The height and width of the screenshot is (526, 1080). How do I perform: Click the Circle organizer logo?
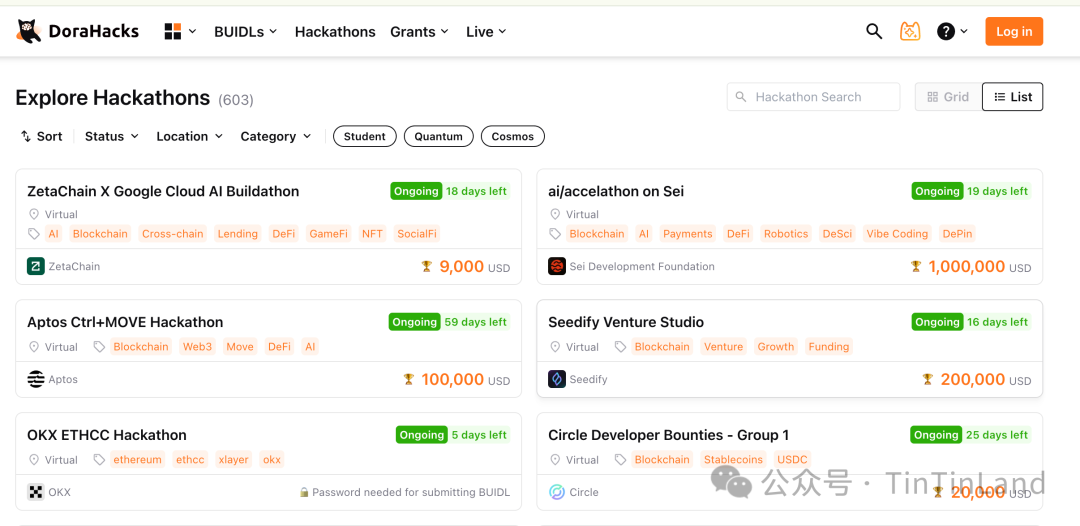[557, 492]
